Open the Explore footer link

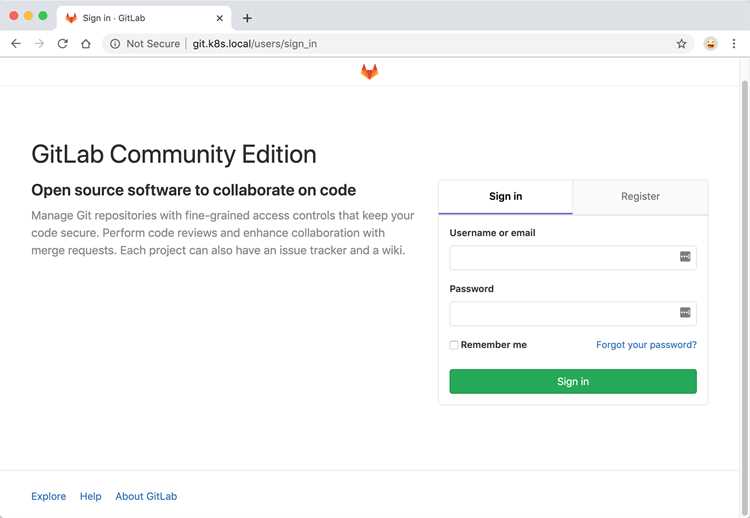tap(49, 496)
